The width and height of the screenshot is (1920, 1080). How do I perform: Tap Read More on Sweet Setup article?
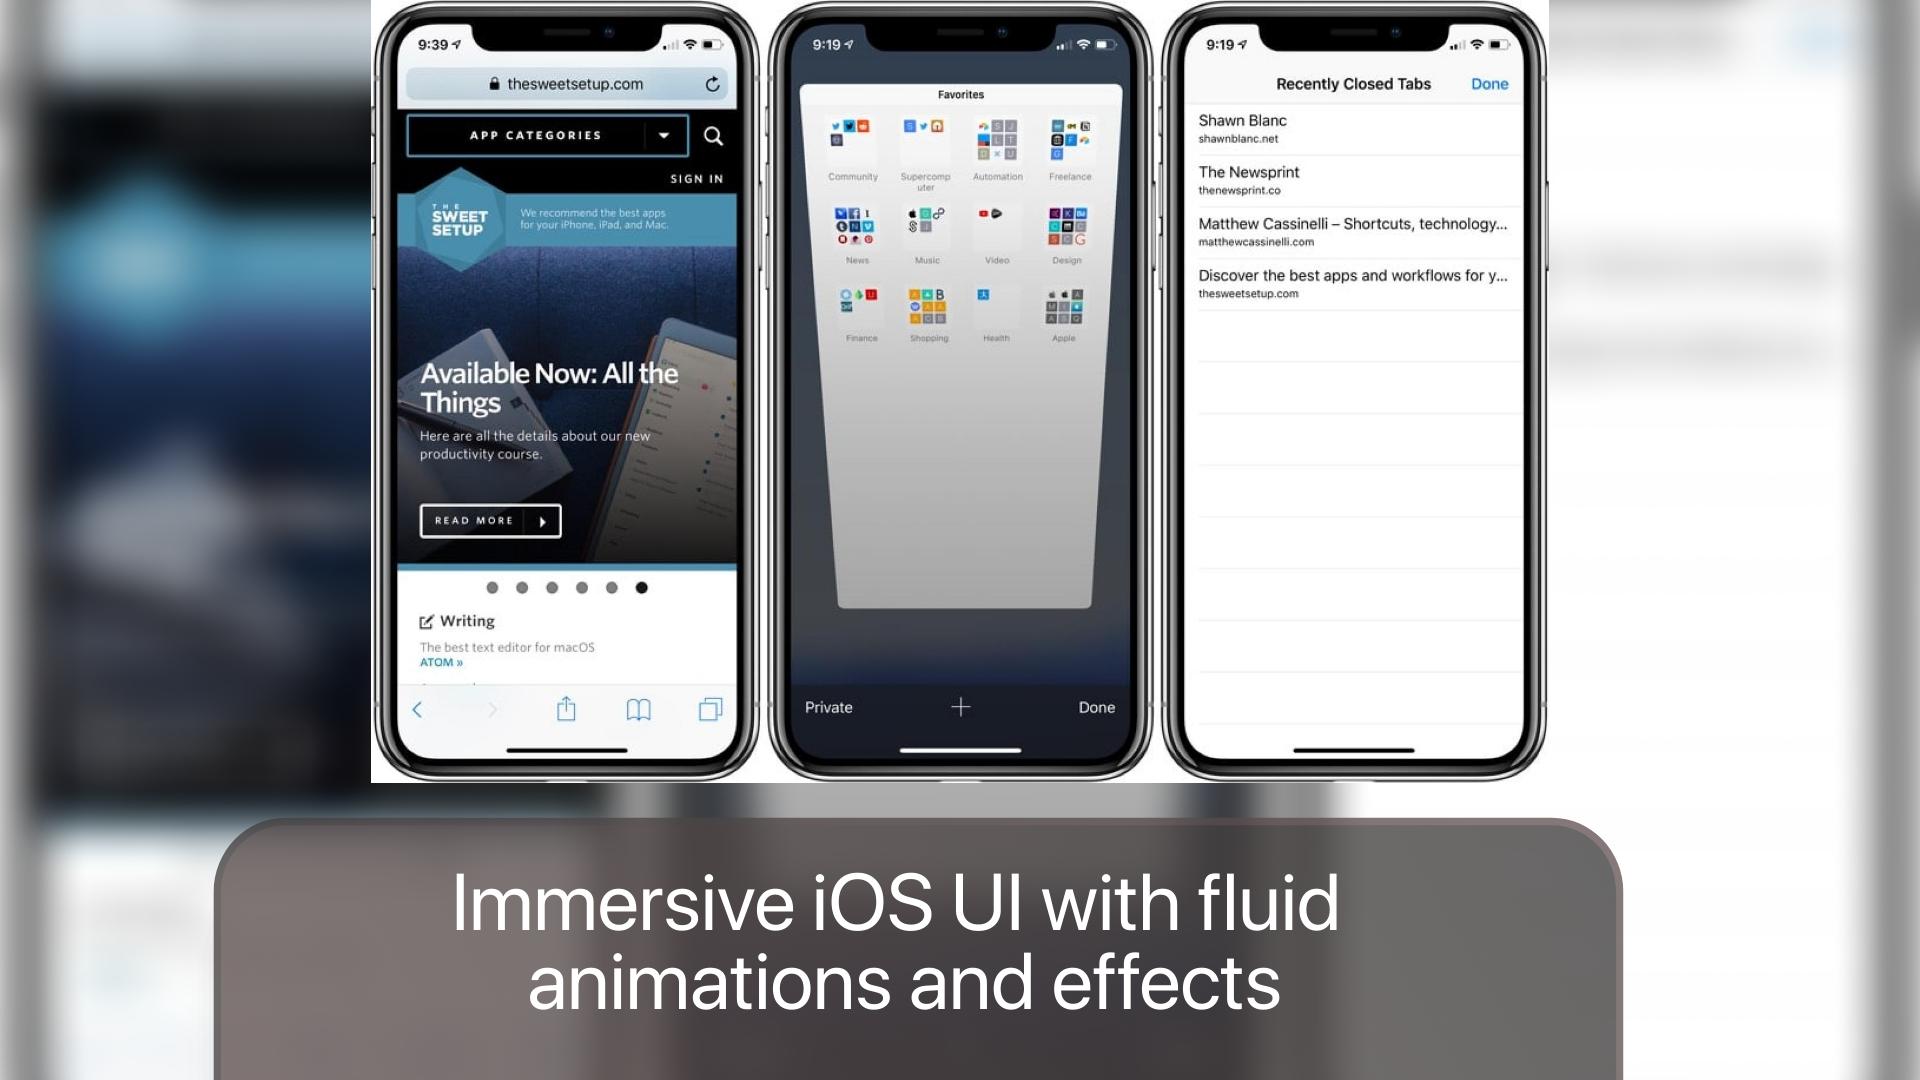[x=487, y=520]
